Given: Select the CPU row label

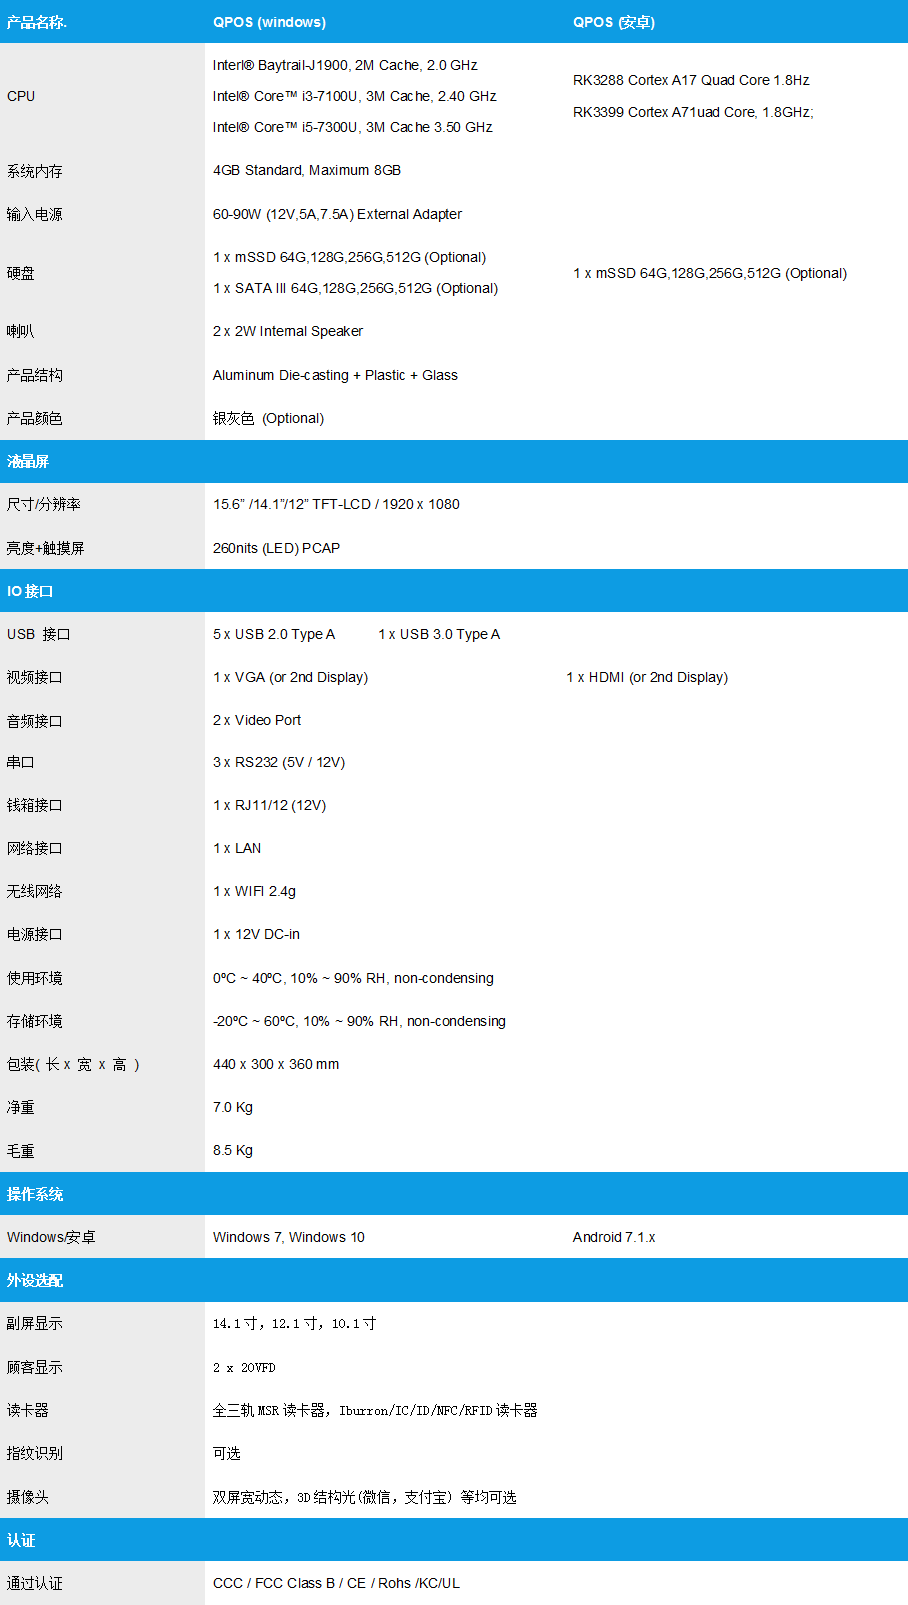Looking at the screenshot, I should click(21, 96).
